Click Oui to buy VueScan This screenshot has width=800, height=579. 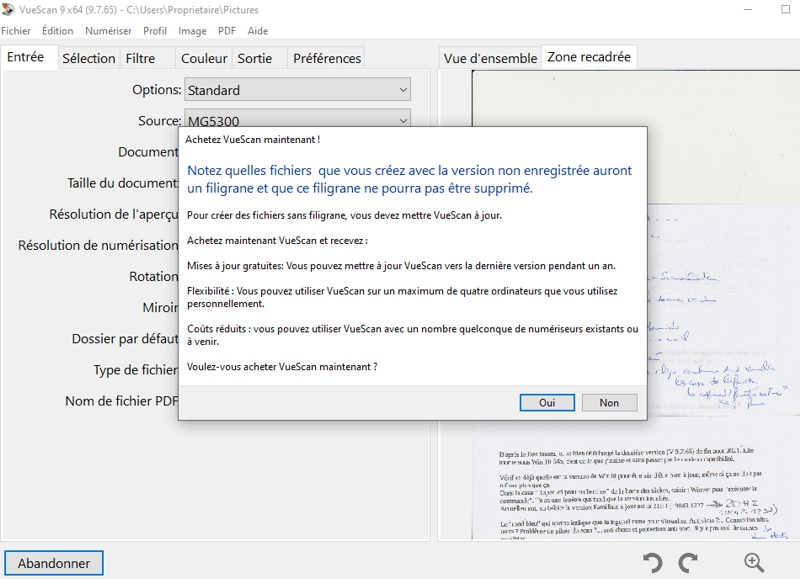coord(547,402)
